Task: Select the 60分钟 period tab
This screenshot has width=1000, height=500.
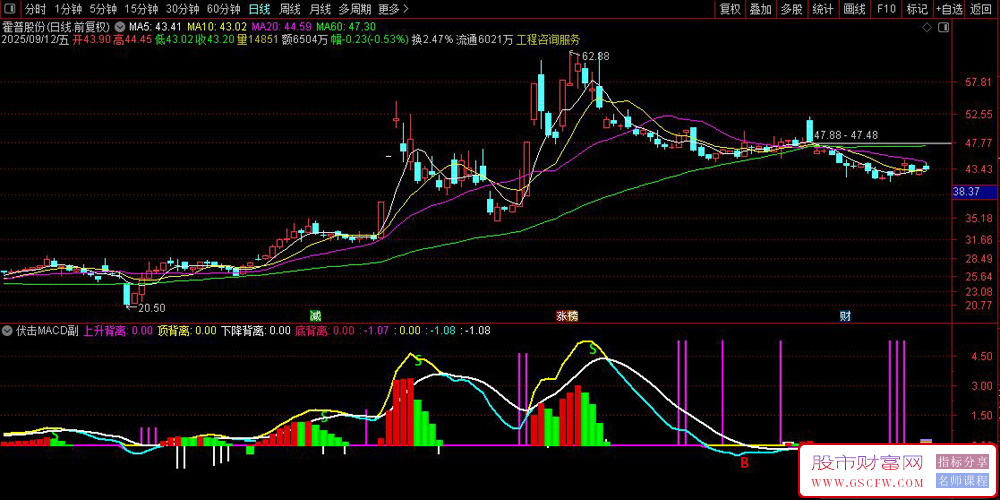Action: point(223,9)
